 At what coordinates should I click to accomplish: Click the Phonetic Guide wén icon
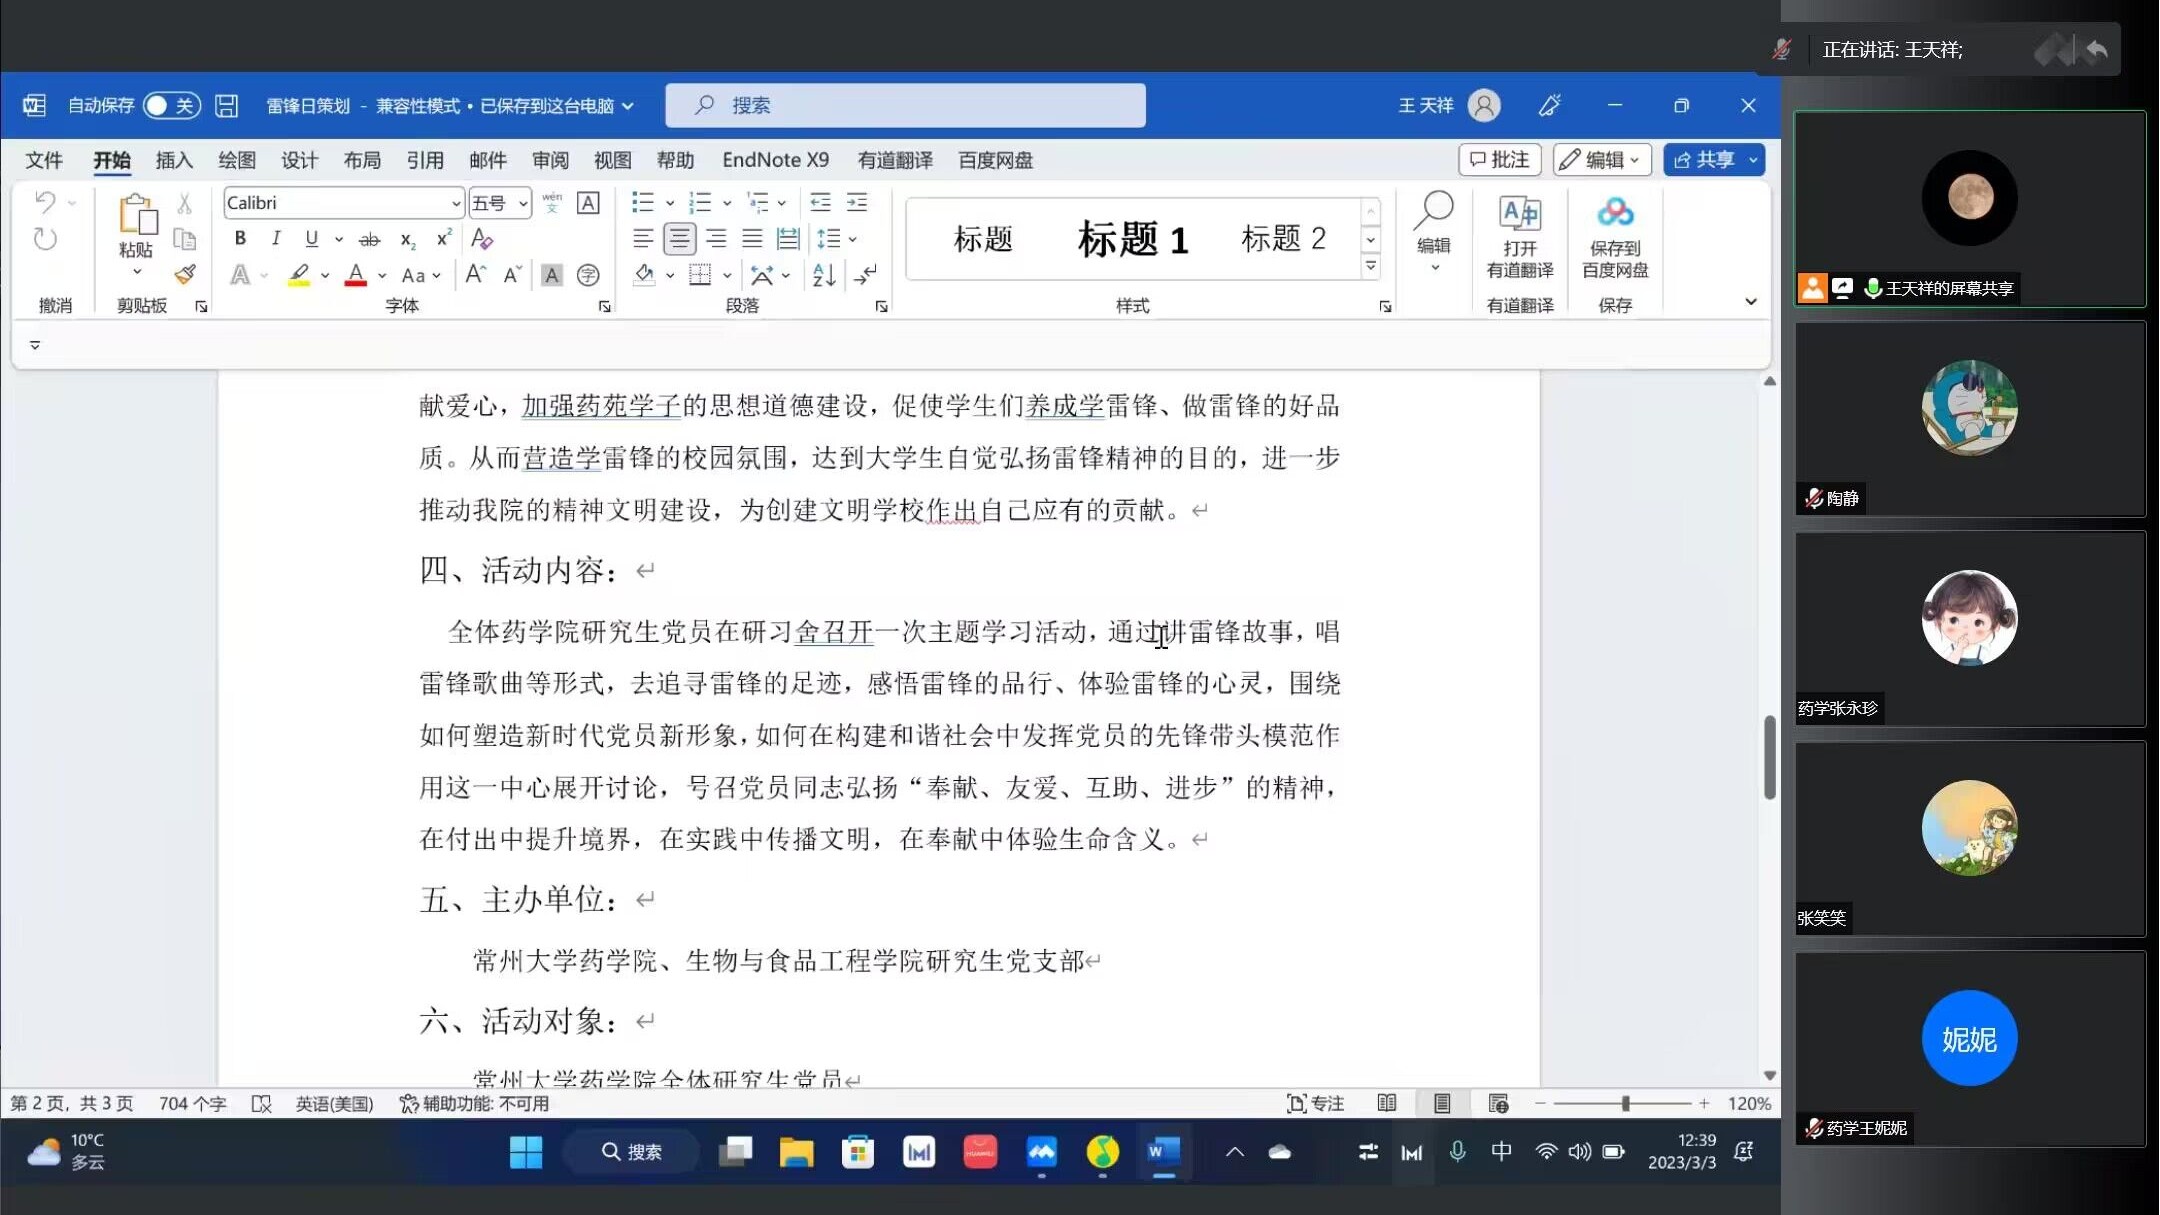click(552, 203)
